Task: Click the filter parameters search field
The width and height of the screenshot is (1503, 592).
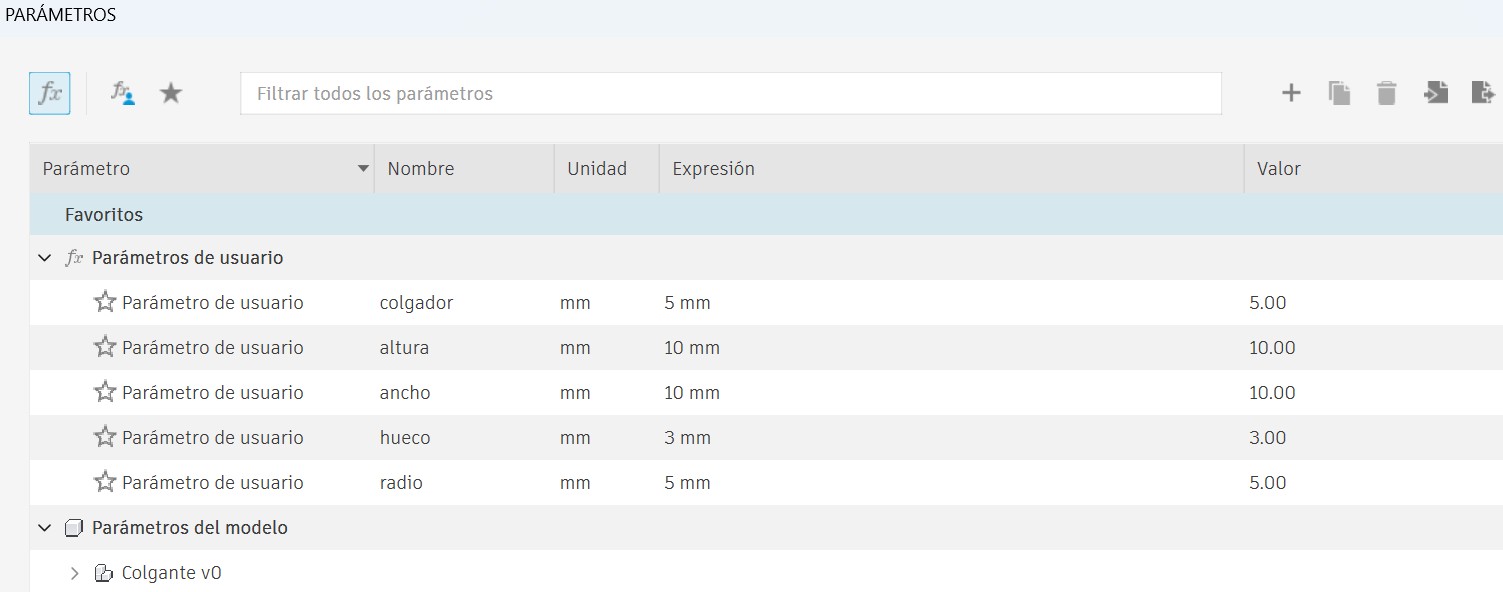Action: click(731, 93)
